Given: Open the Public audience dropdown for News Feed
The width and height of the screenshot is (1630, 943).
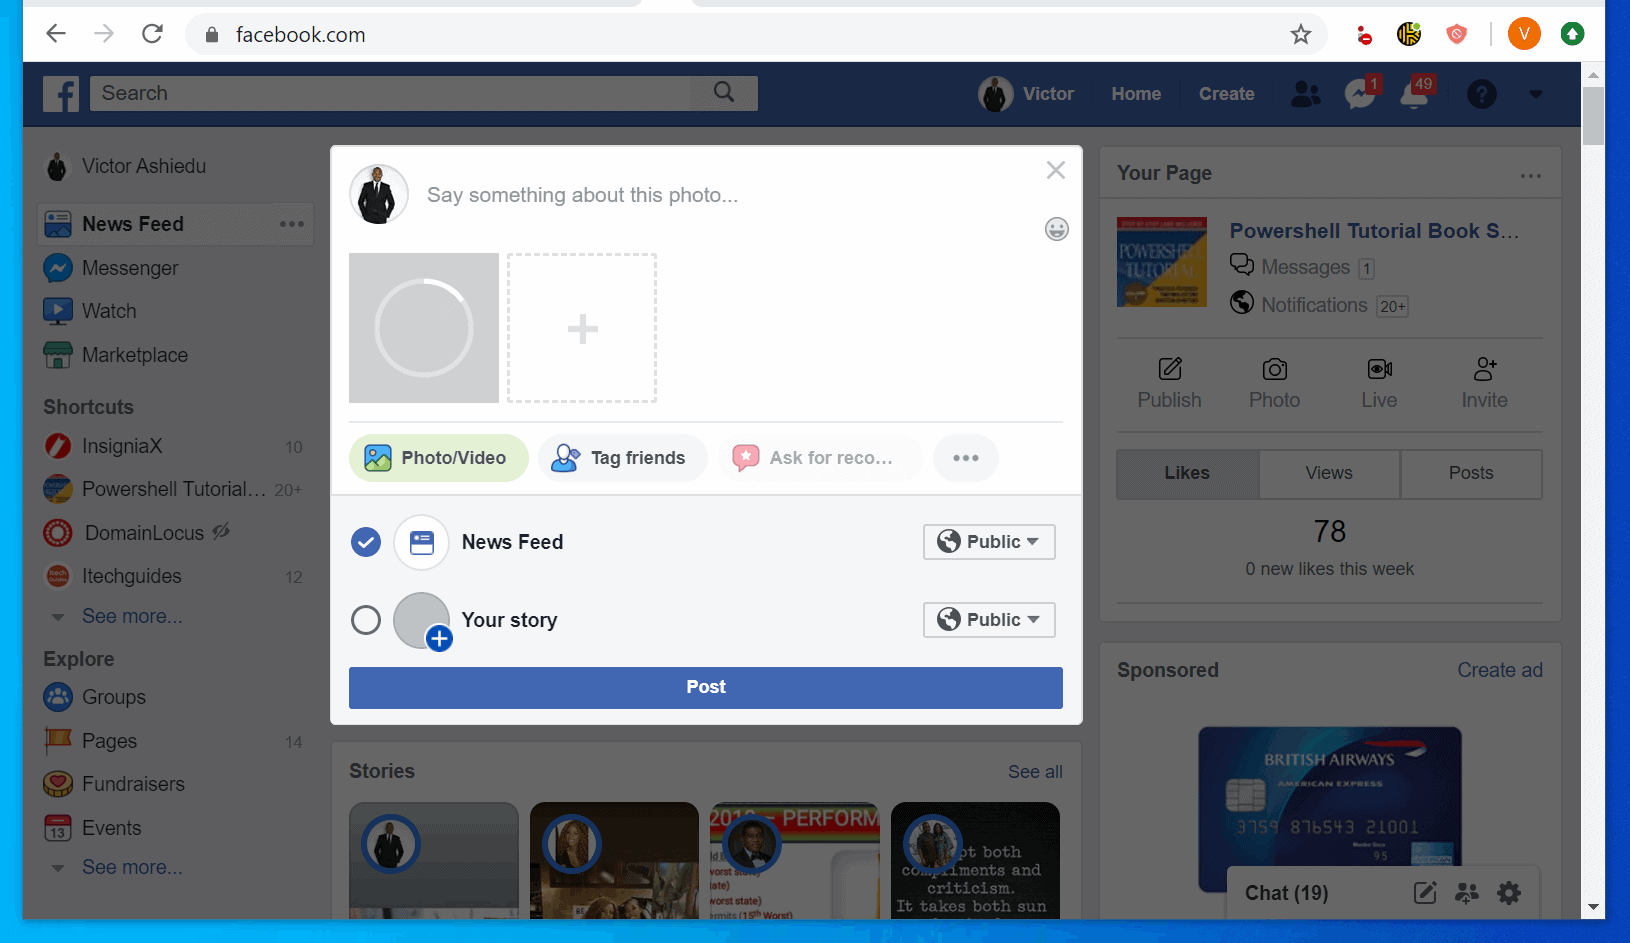Looking at the screenshot, I should click(x=988, y=542).
